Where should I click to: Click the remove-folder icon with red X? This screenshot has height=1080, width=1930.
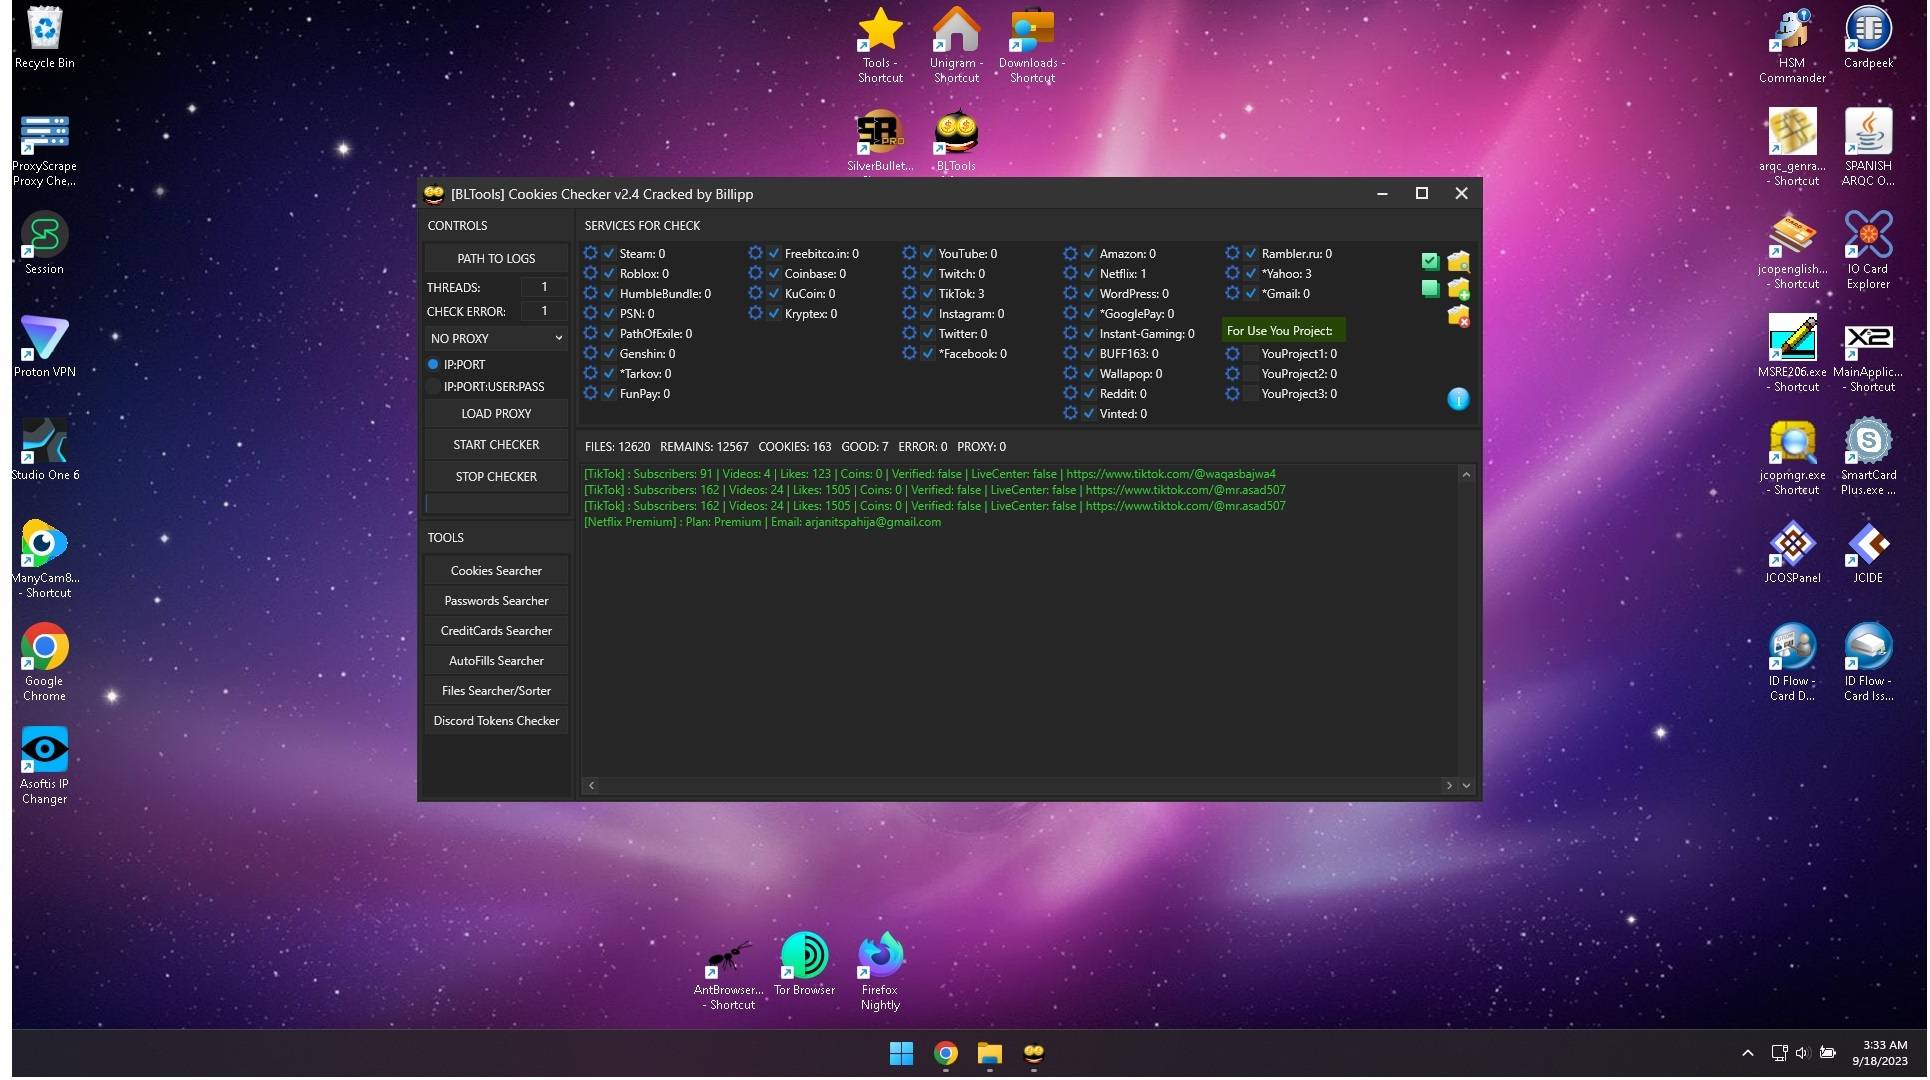coord(1459,317)
